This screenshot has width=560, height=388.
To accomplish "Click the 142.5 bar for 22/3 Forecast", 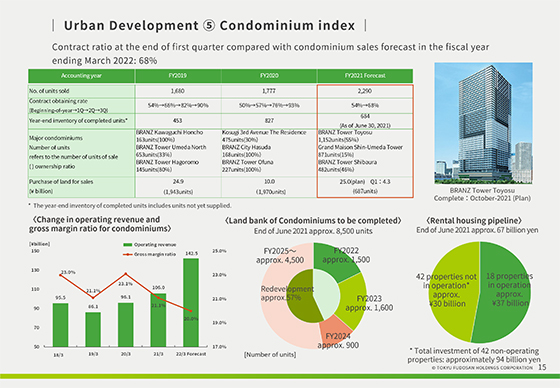I will [x=191, y=302].
